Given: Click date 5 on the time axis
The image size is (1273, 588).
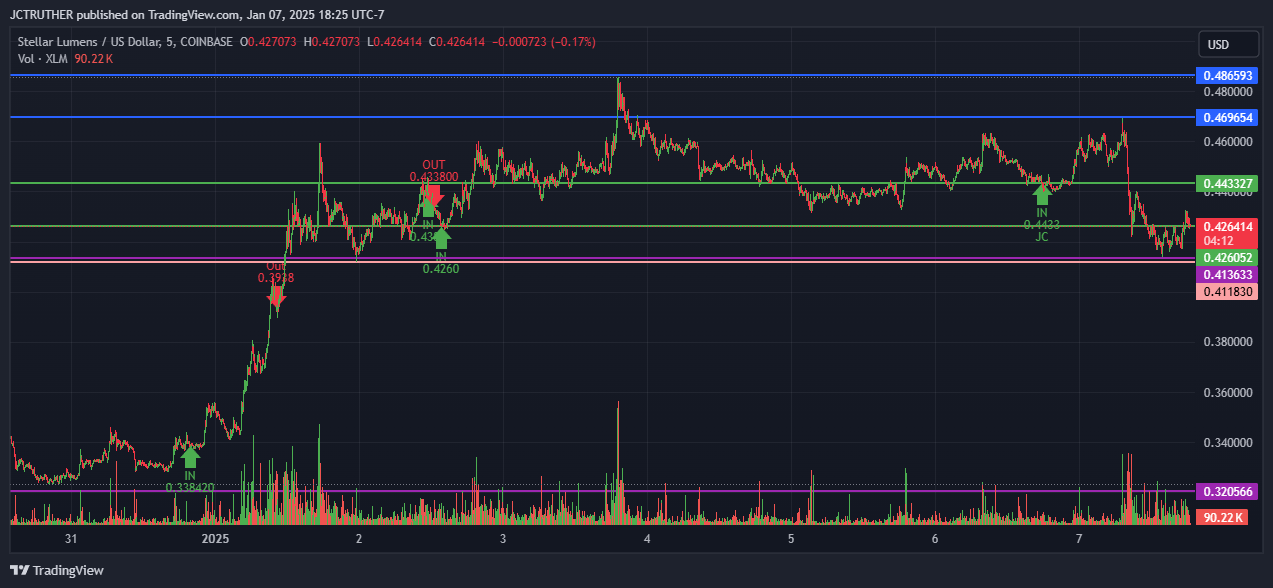Looking at the screenshot, I should pos(791,539).
